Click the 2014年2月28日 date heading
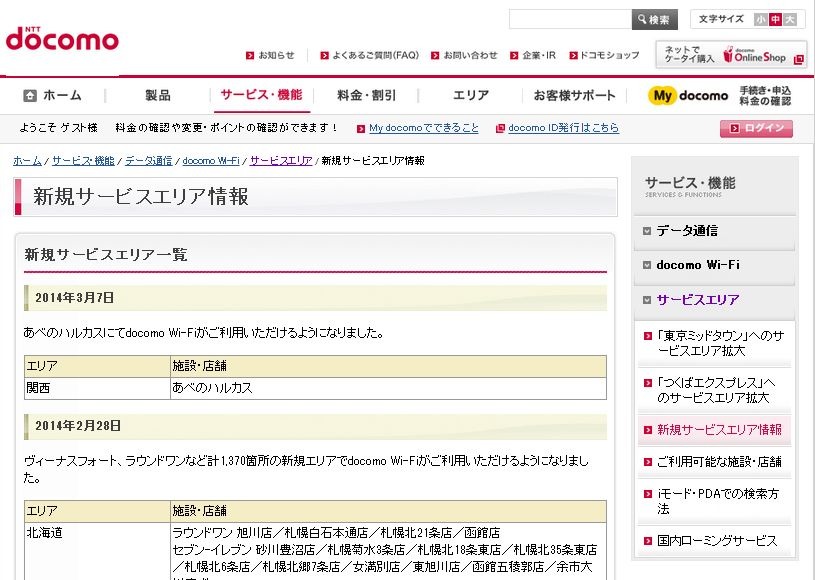 tap(78, 426)
